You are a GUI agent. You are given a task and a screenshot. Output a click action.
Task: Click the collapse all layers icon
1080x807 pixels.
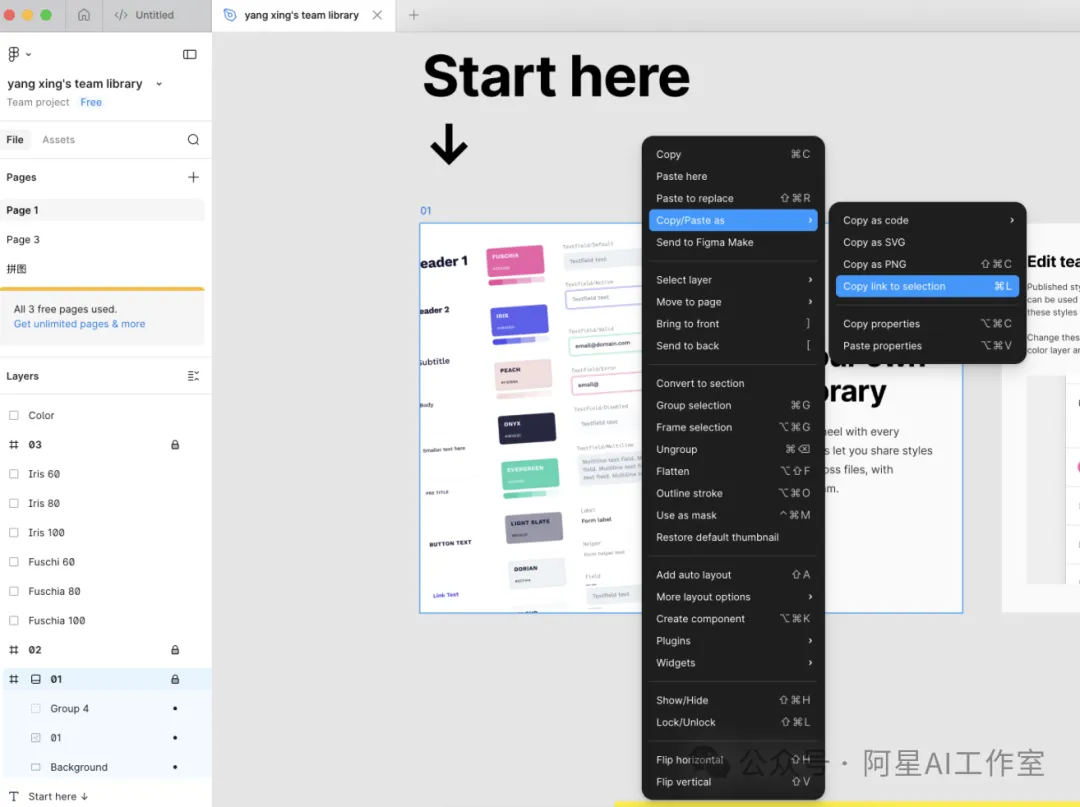[x=194, y=376]
